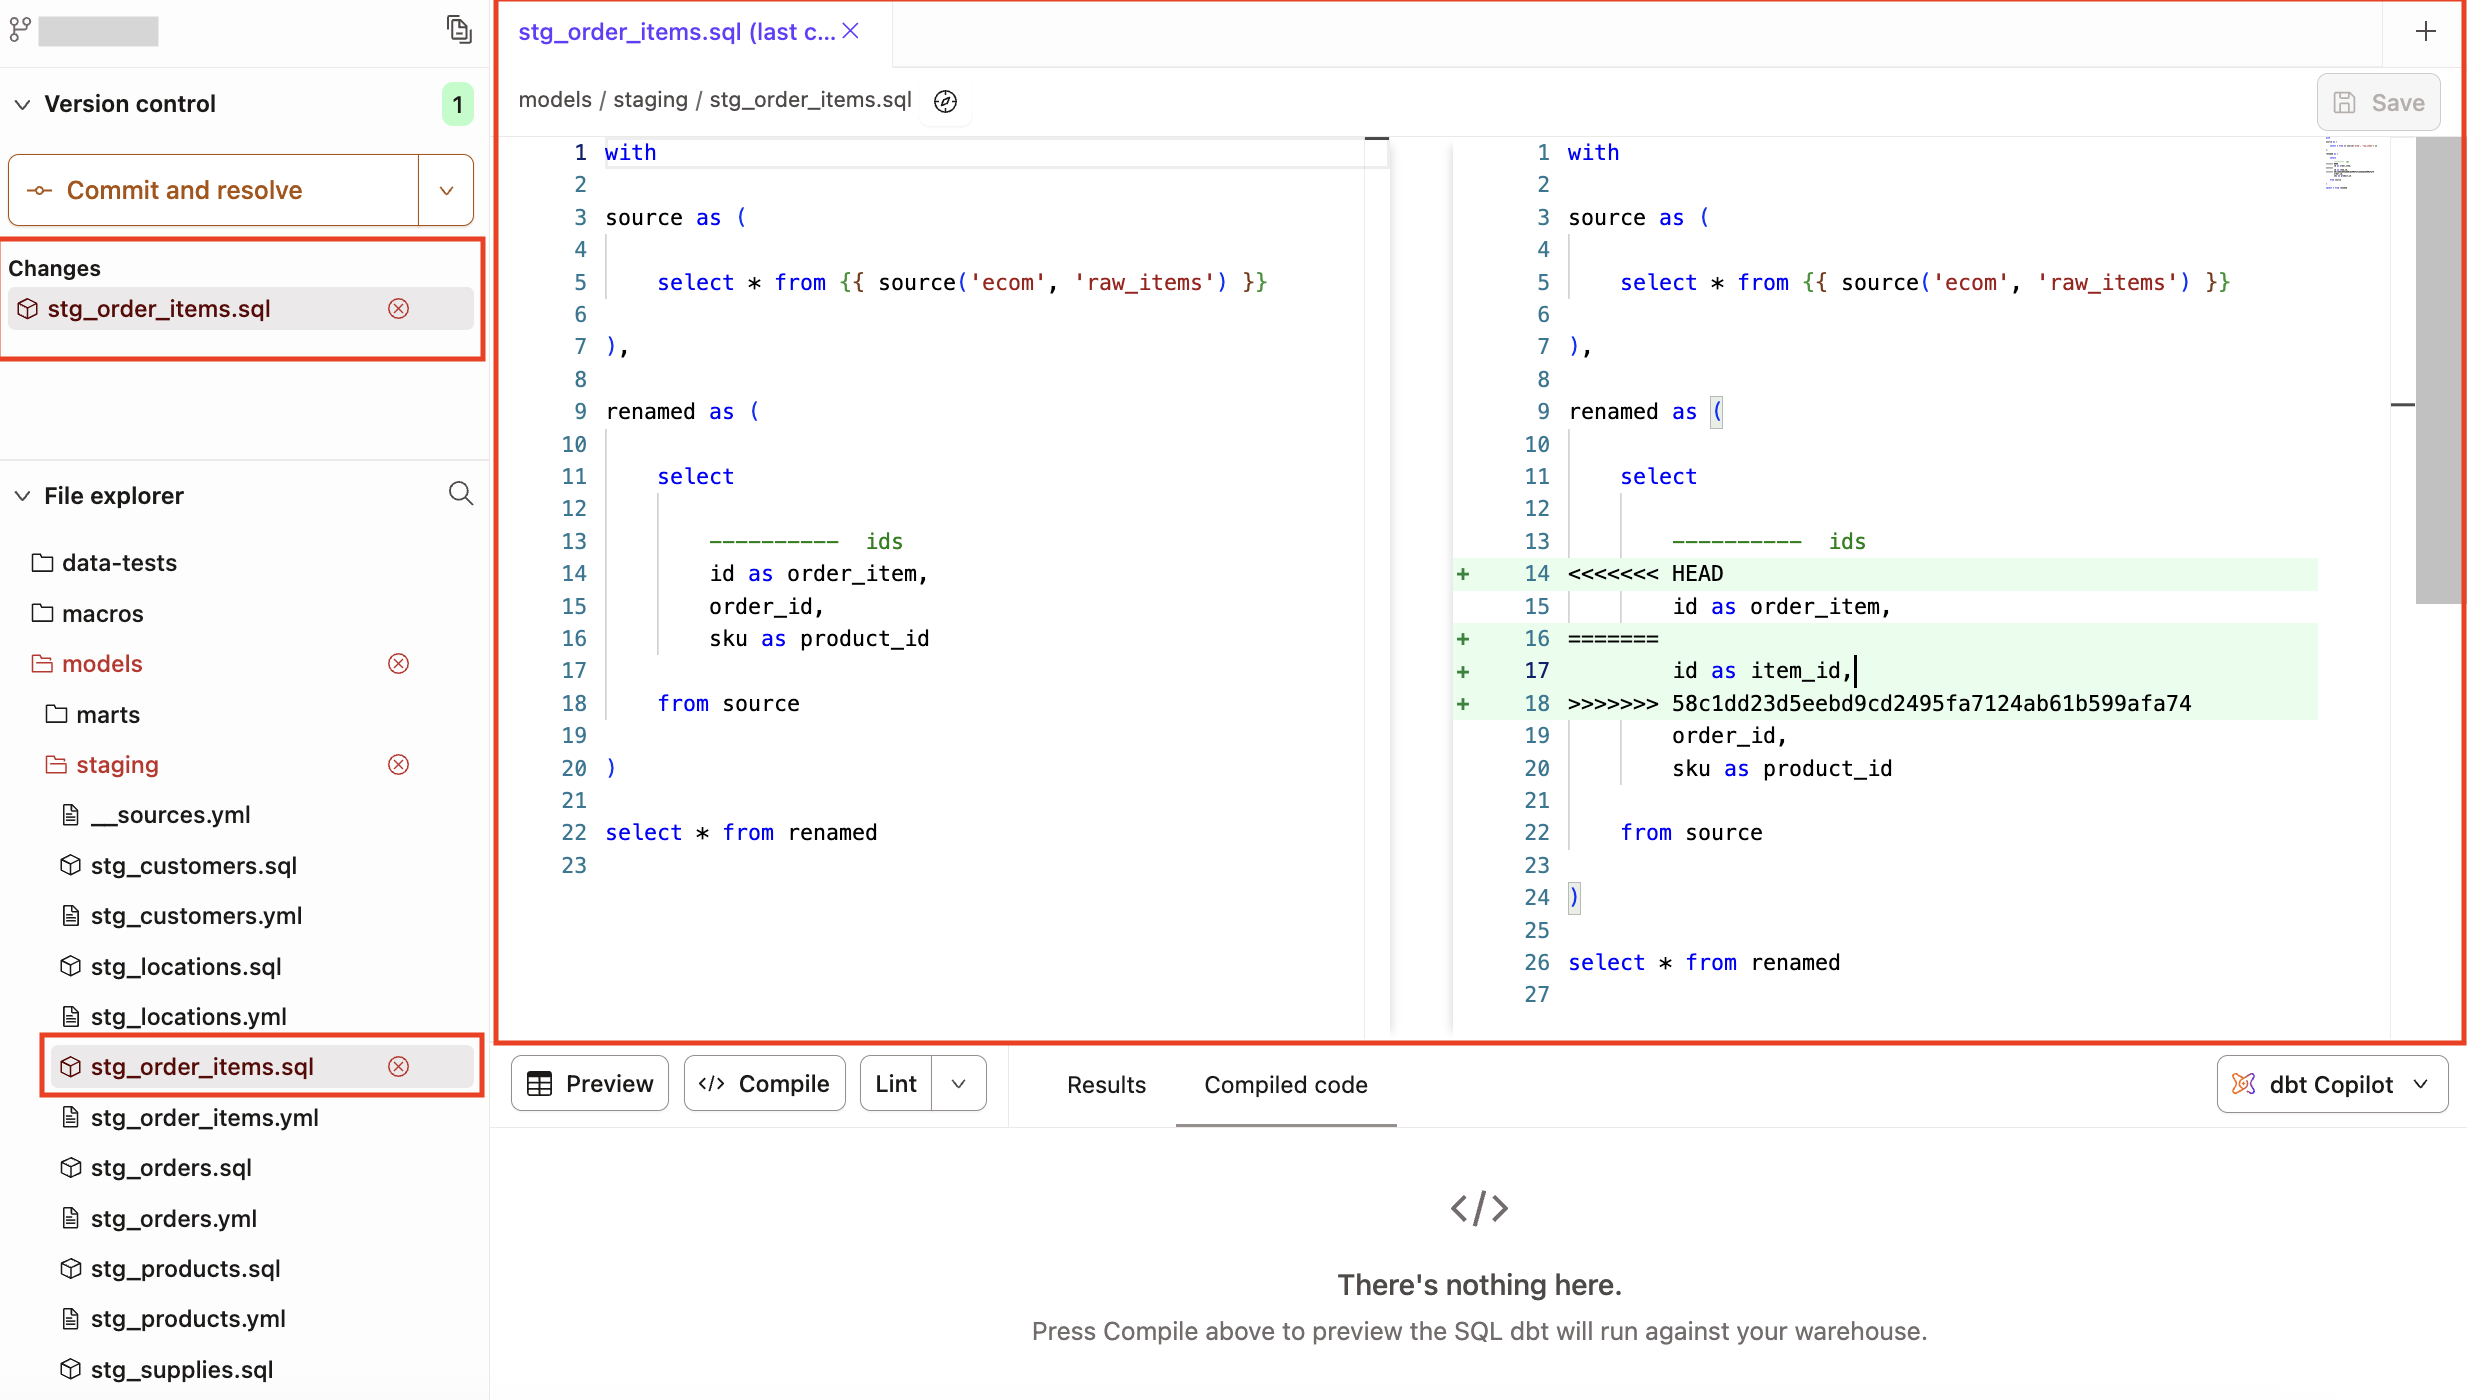Revert stg_order_items.sql using its discard icon
Image resolution: width=2467 pixels, height=1400 pixels.
tap(398, 309)
